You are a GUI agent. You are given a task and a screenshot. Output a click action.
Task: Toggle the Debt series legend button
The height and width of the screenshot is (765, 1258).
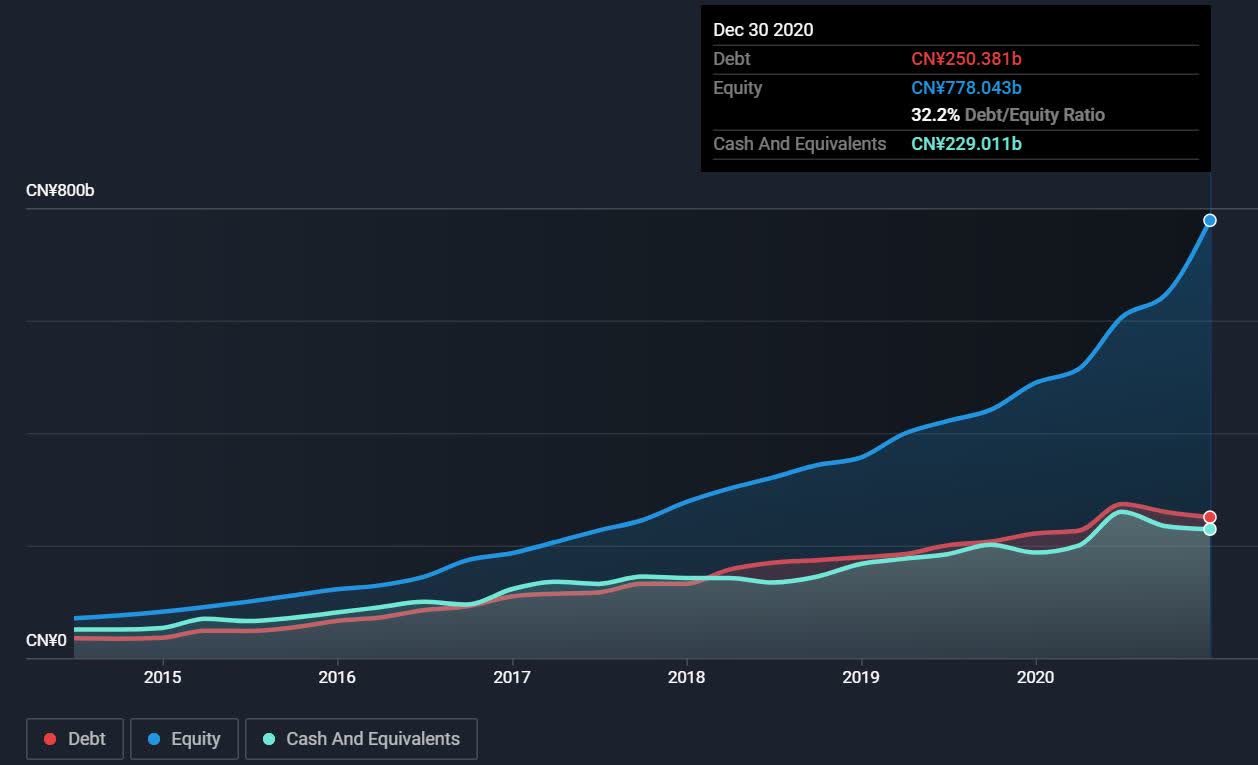pyautogui.click(x=74, y=739)
